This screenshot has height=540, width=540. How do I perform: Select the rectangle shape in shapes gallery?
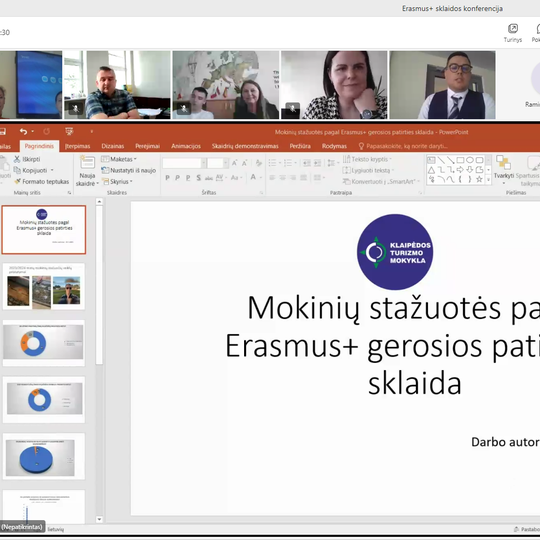460,160
